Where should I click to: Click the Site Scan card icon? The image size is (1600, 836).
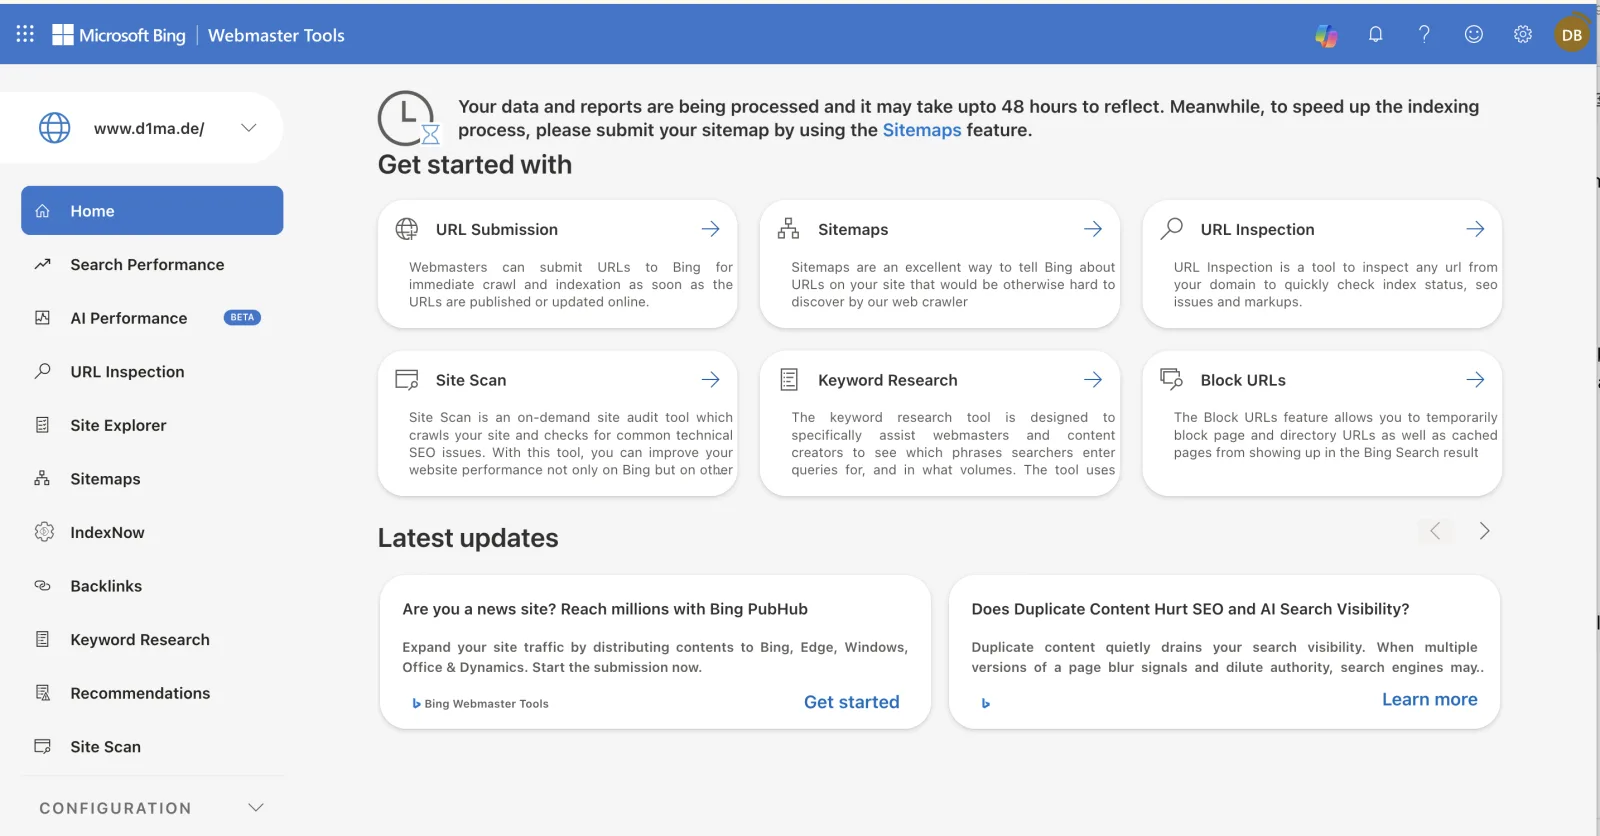[407, 380]
